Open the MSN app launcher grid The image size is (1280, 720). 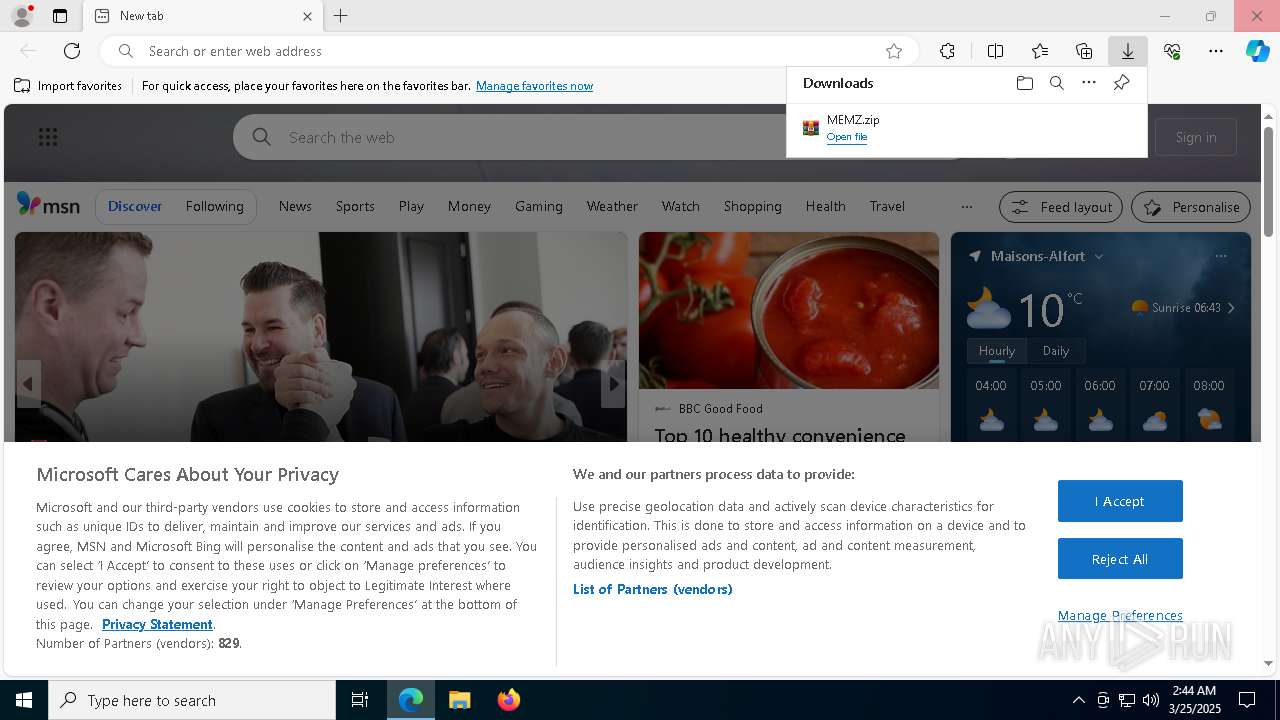point(48,137)
